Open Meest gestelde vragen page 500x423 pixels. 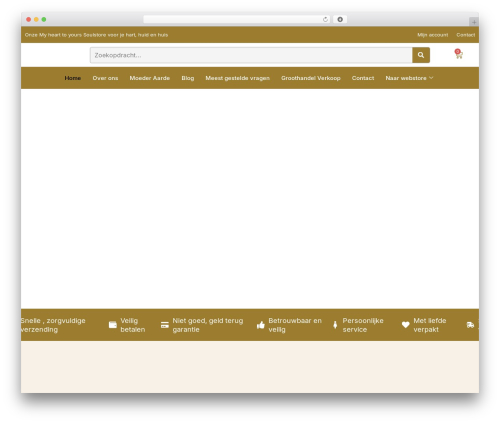point(237,78)
